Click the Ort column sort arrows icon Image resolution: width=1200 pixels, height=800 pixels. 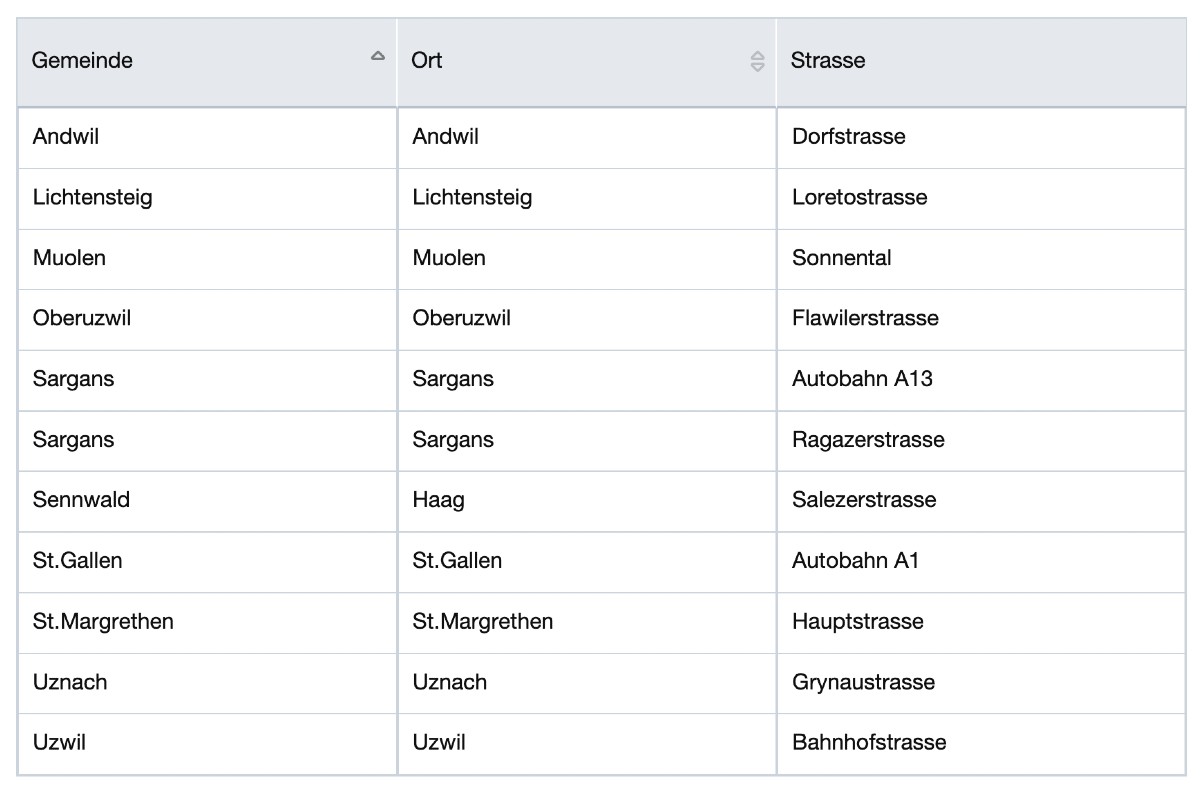(x=757, y=61)
